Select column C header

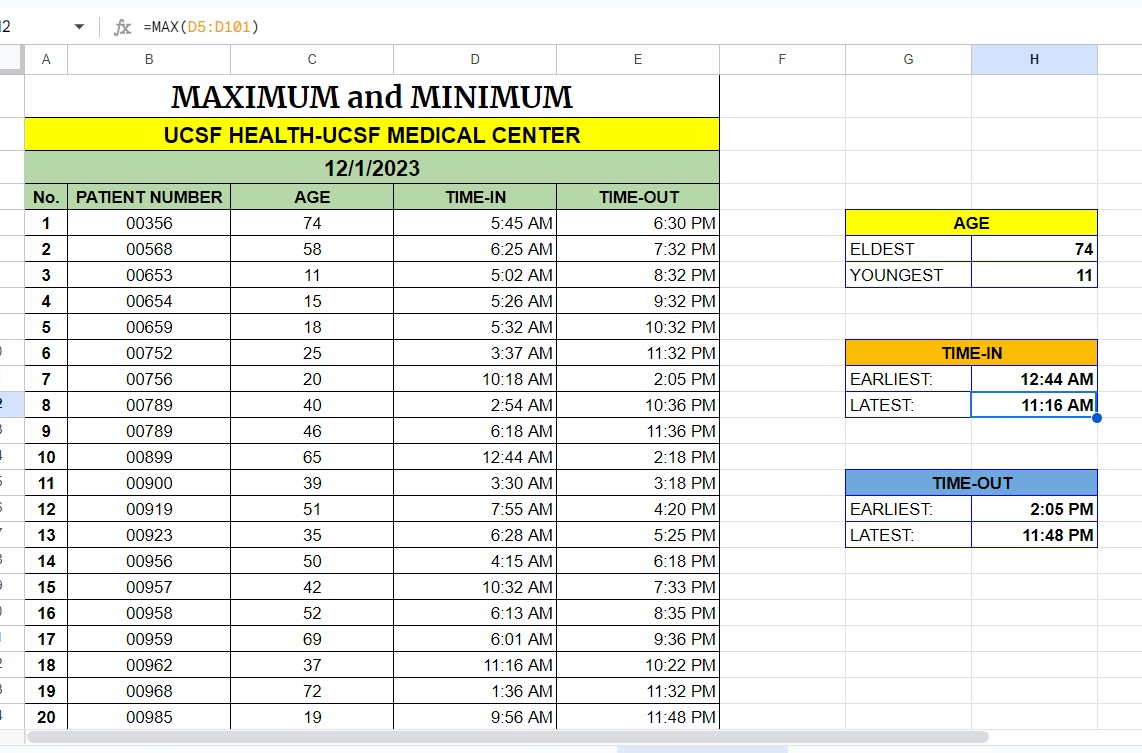pos(312,59)
